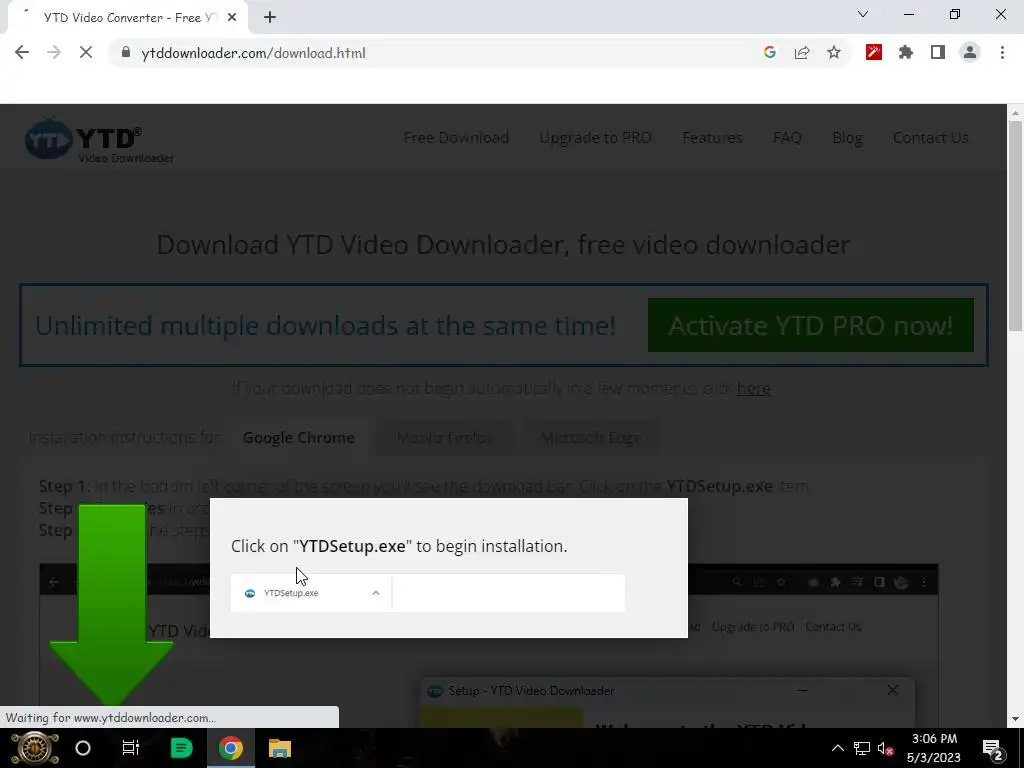
Task: View site info via lock icon
Action: click(x=126, y=53)
